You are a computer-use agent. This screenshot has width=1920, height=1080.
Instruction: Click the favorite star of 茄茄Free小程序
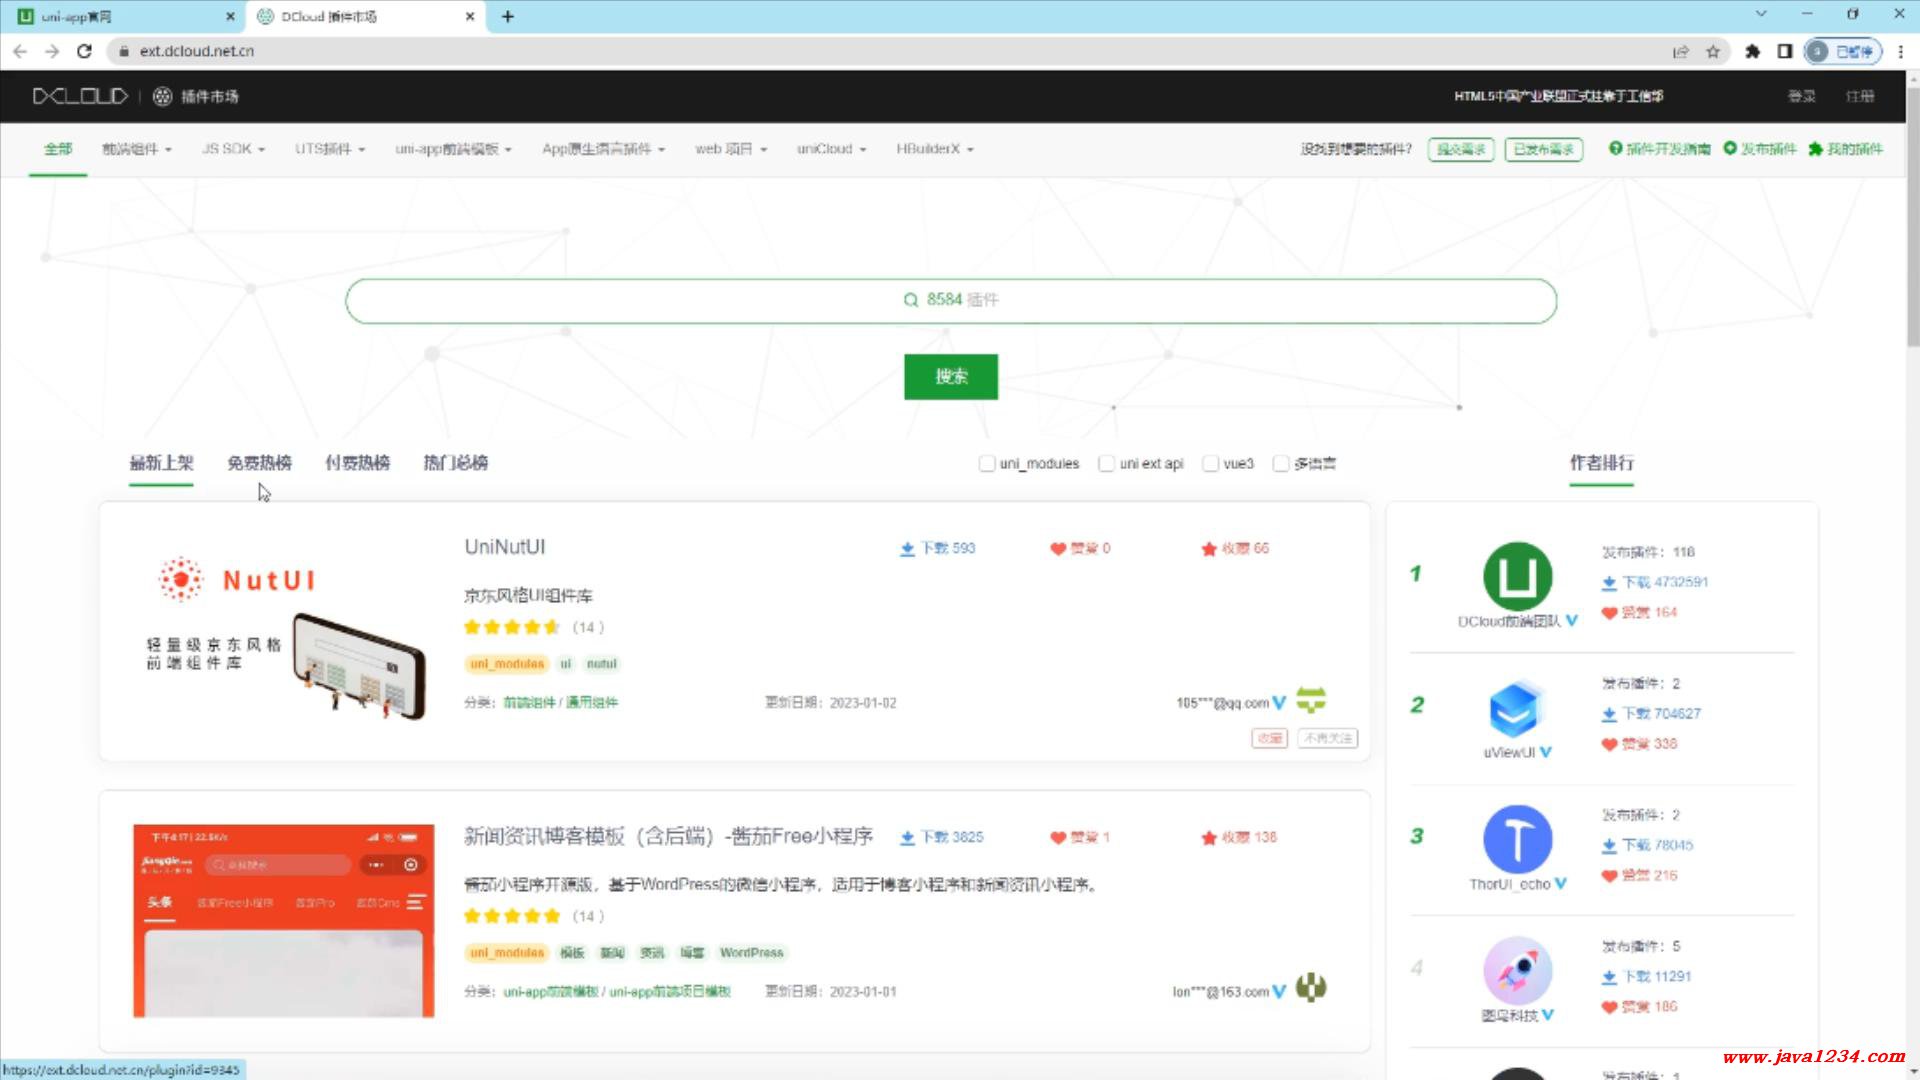(x=1209, y=838)
